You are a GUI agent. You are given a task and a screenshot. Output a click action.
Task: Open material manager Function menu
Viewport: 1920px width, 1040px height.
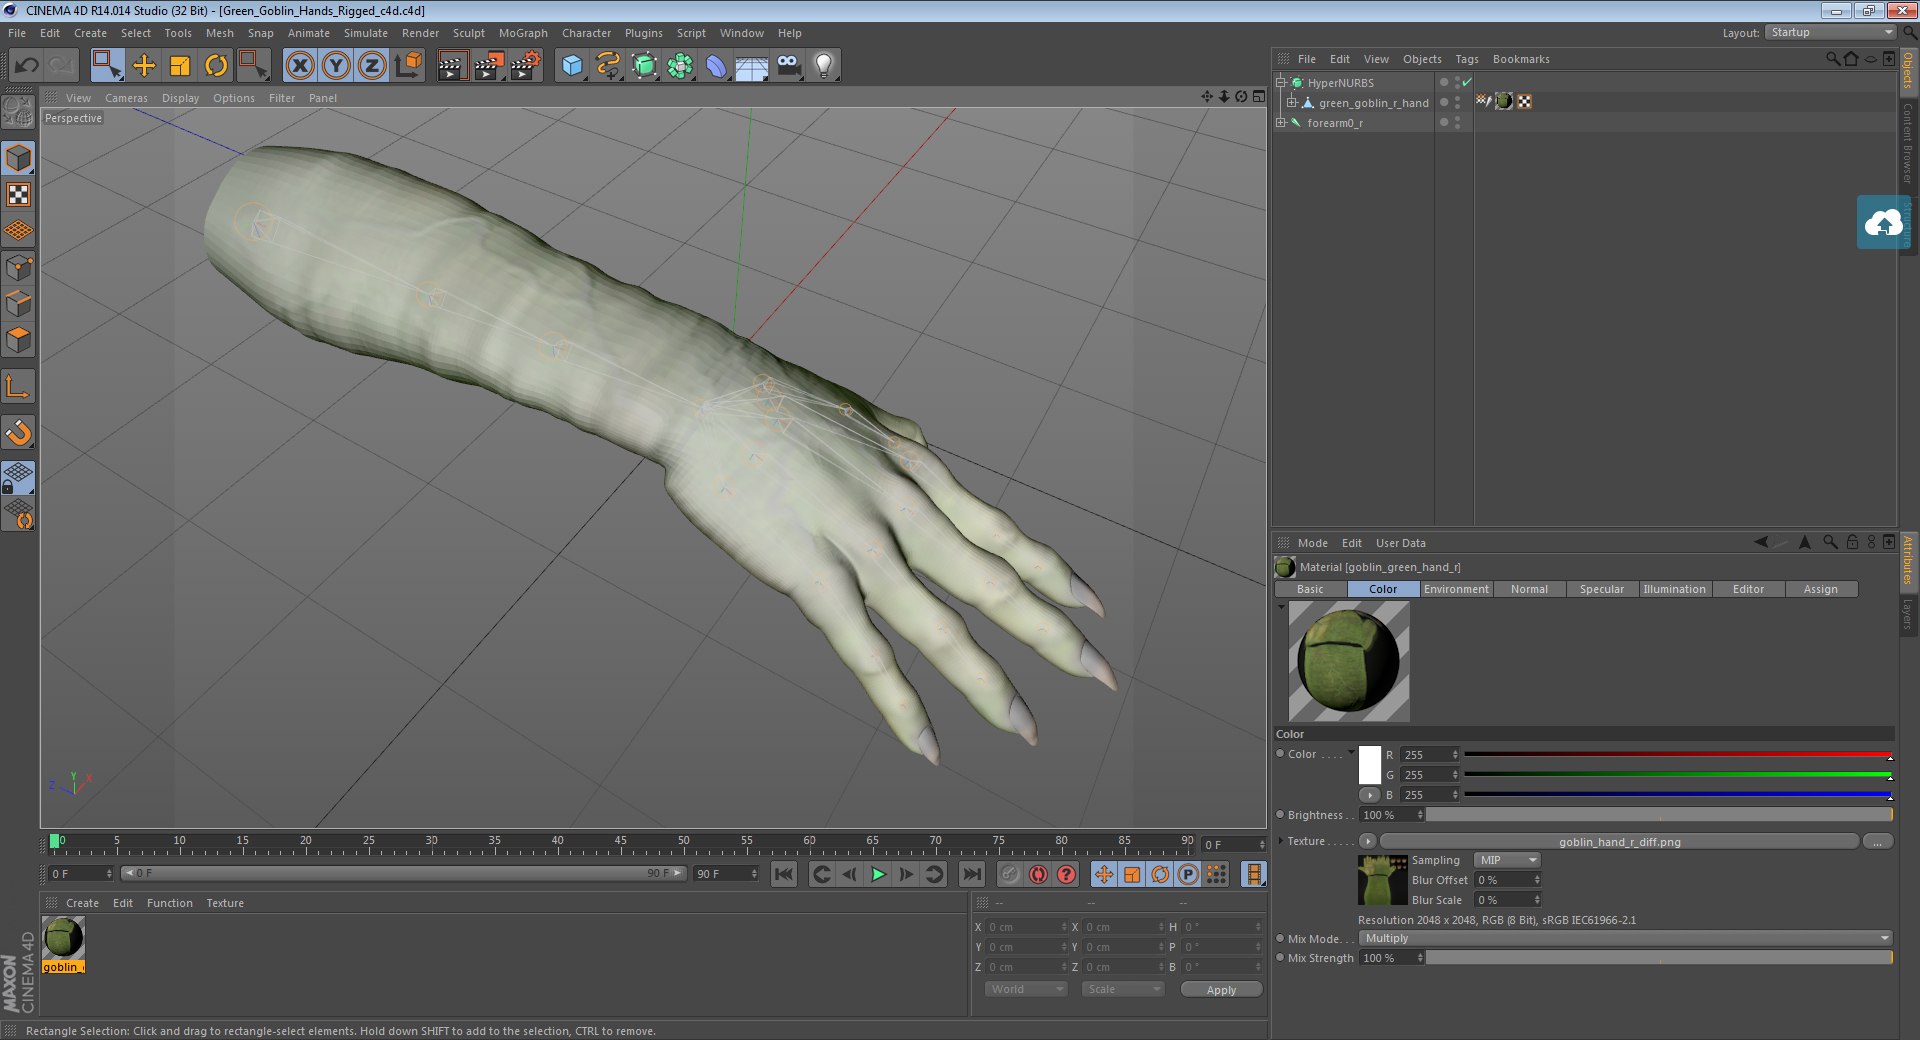tap(169, 903)
